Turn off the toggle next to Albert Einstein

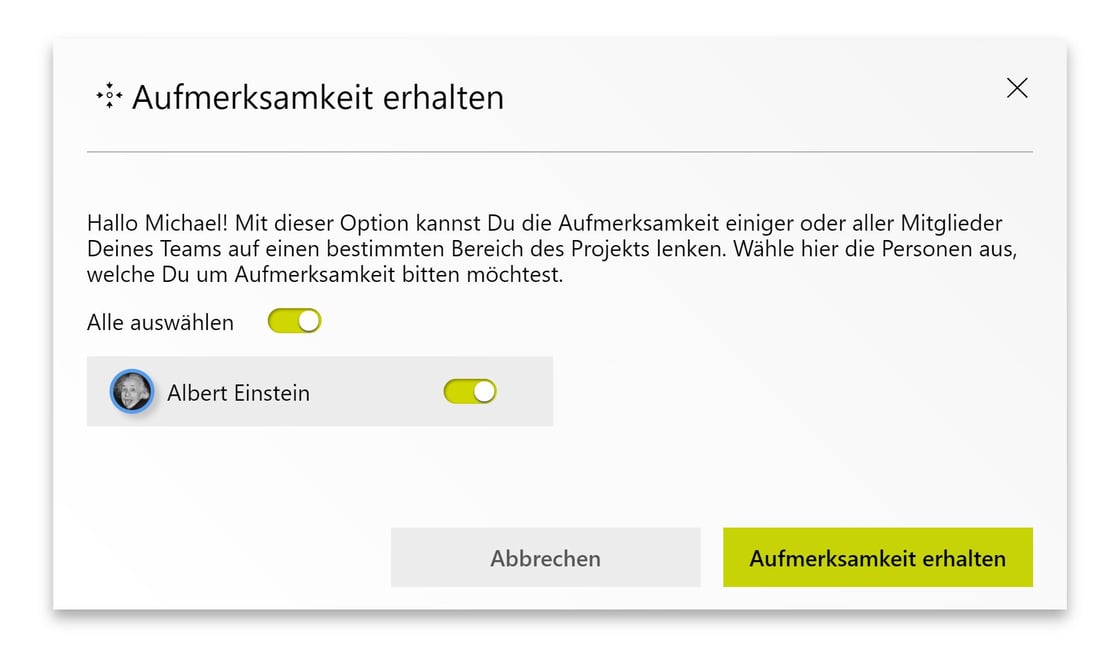(x=469, y=391)
